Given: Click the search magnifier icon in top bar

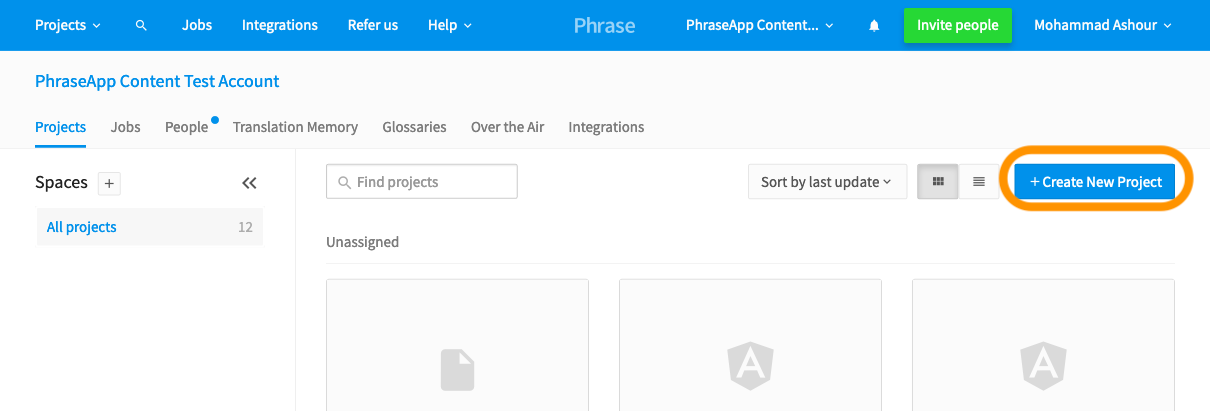Looking at the screenshot, I should (x=141, y=25).
